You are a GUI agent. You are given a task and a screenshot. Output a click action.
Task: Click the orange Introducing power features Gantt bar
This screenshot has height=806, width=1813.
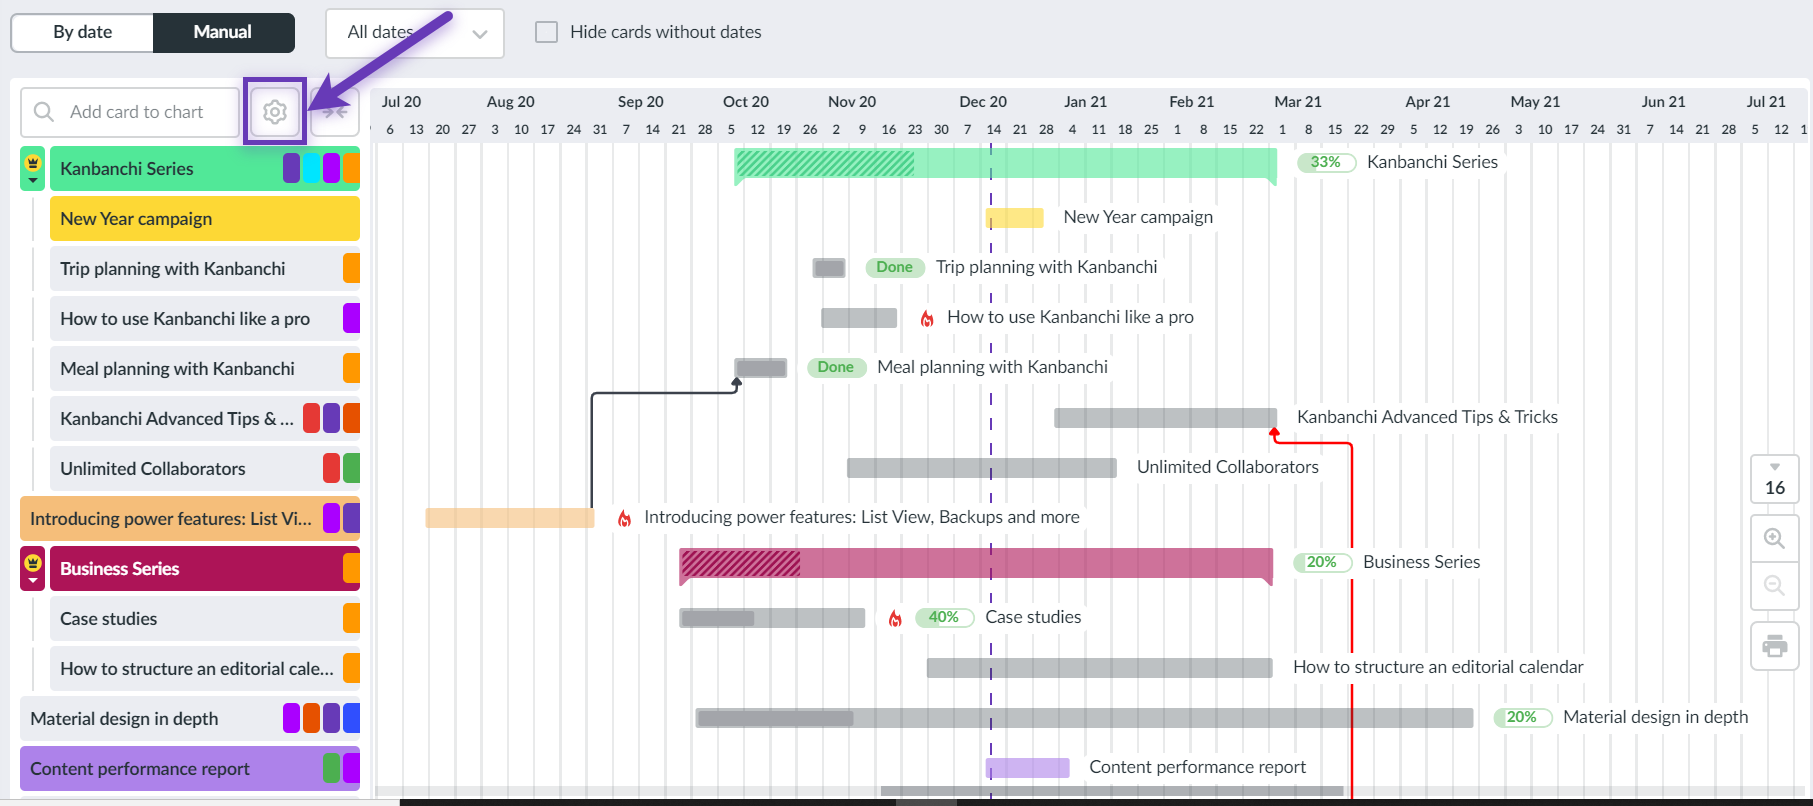coord(510,518)
